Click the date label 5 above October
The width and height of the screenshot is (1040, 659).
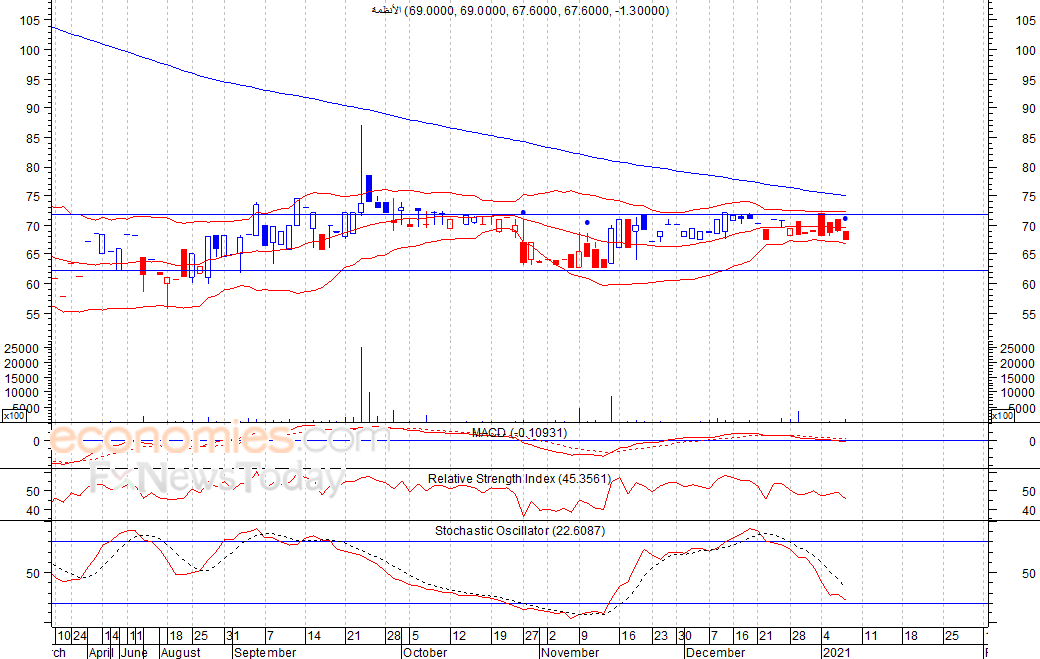(415, 636)
